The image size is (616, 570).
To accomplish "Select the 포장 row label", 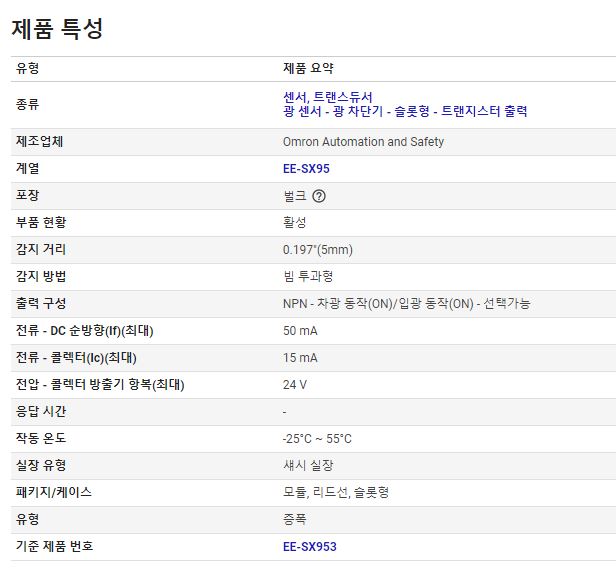I will pyautogui.click(x=28, y=195).
